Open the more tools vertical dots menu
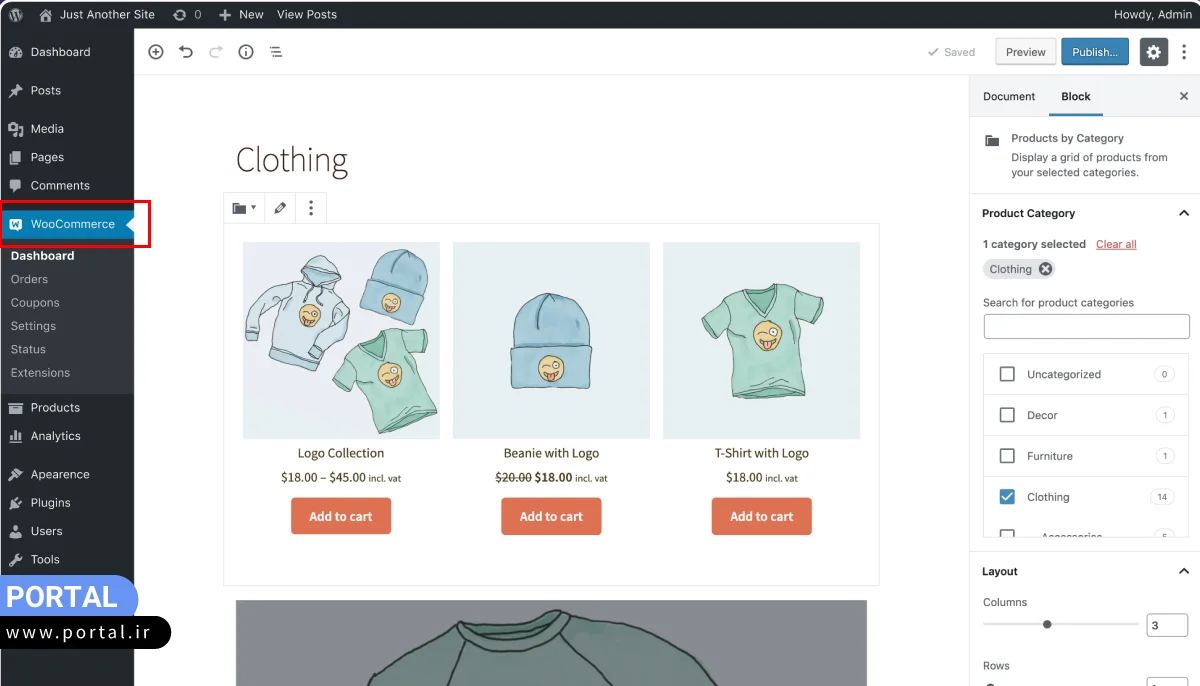The image size is (1200, 686). point(1184,52)
